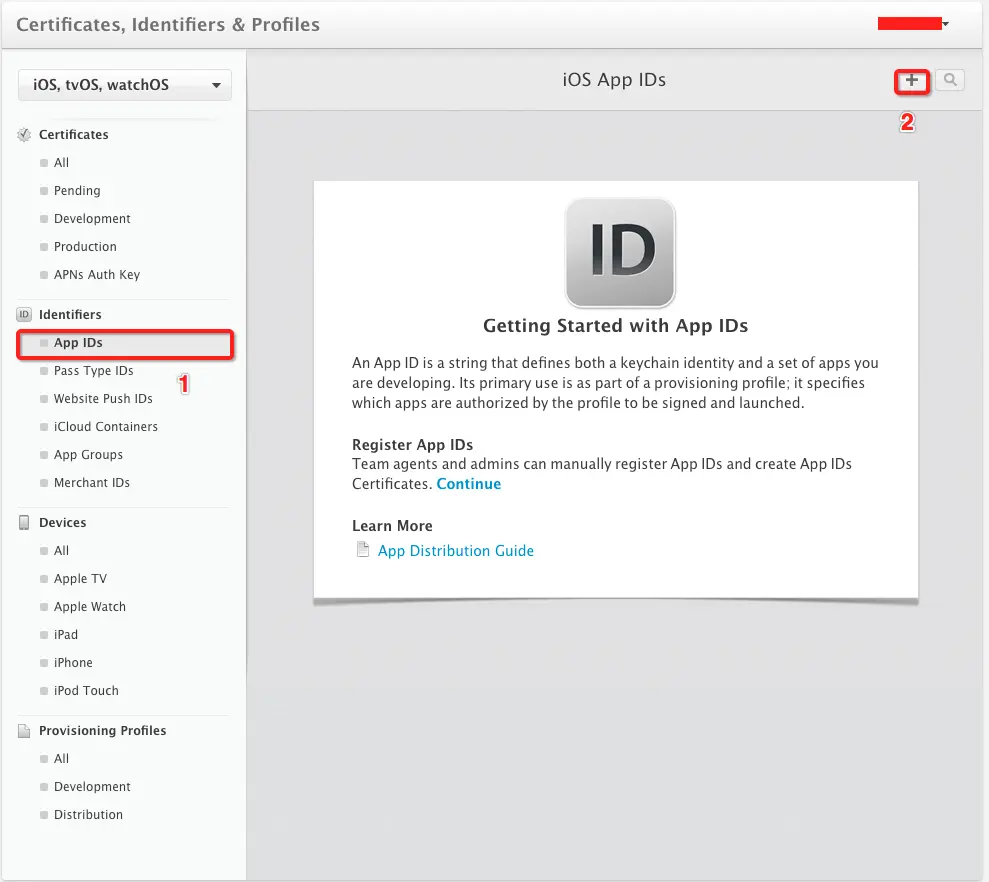Open App Groups
This screenshot has width=989, height=882.
(x=88, y=455)
